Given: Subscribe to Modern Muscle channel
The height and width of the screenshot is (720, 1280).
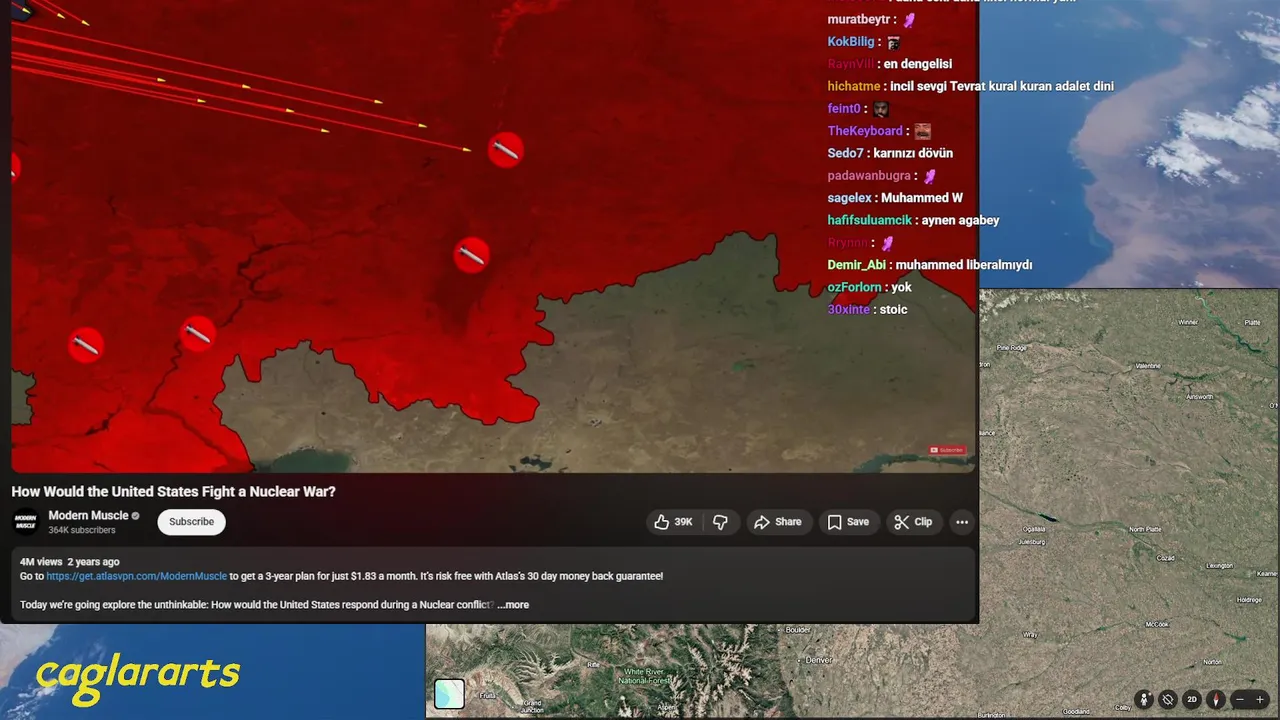Looking at the screenshot, I should [191, 522].
